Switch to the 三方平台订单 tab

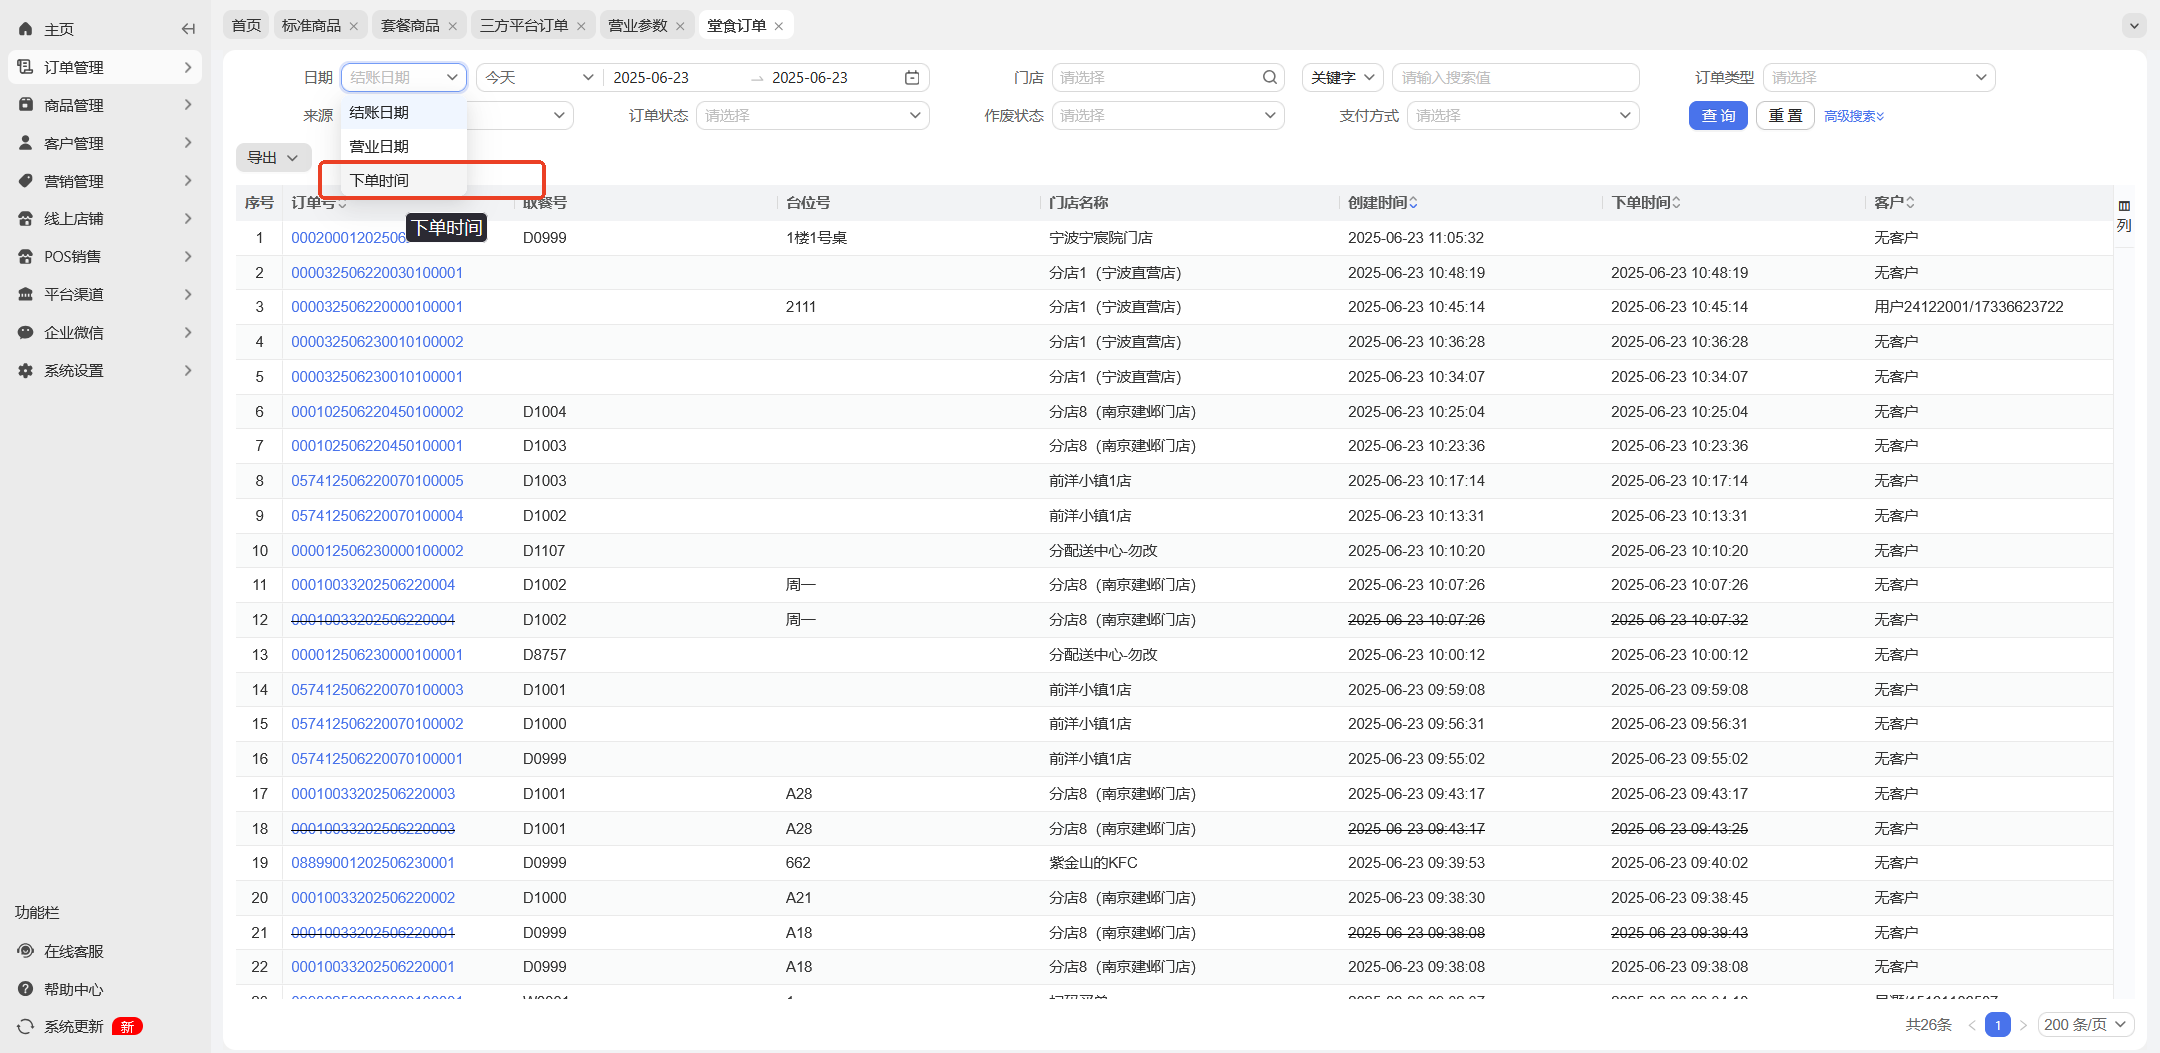coord(524,25)
